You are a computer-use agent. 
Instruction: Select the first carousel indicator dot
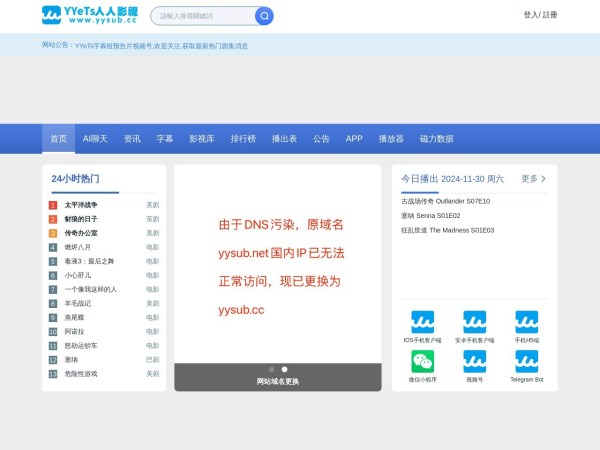click(271, 369)
